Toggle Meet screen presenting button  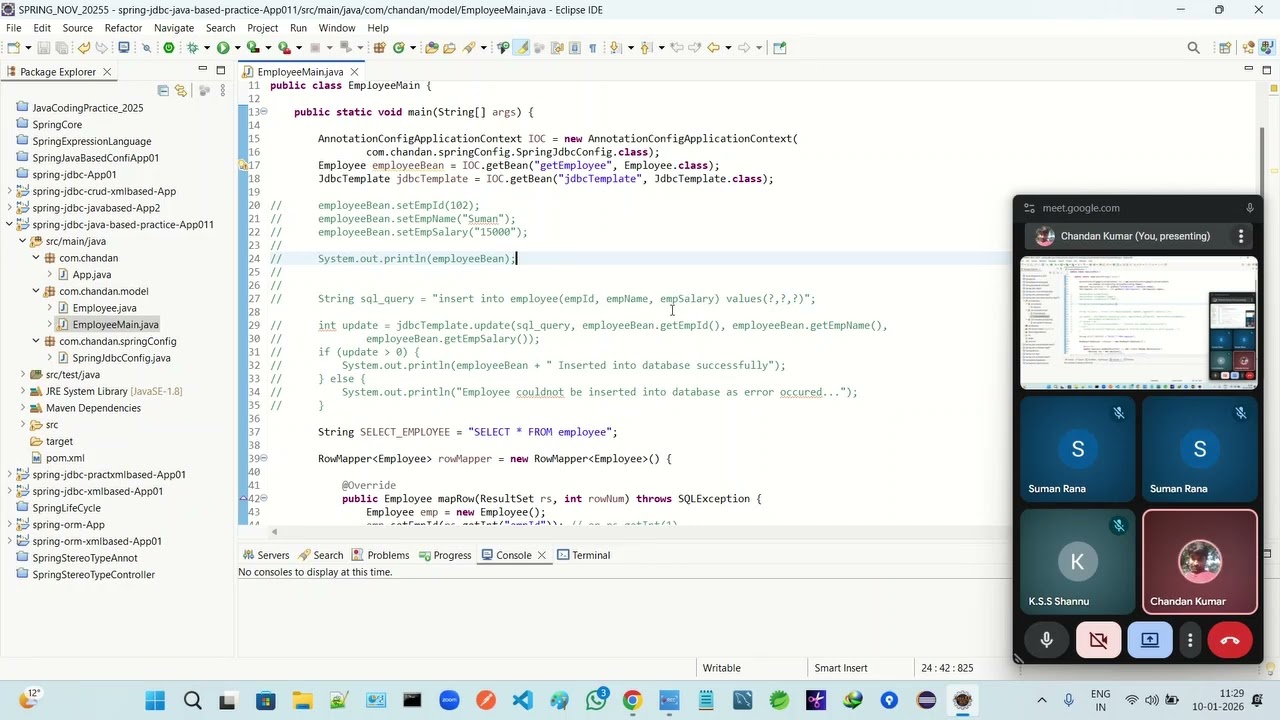click(1150, 640)
